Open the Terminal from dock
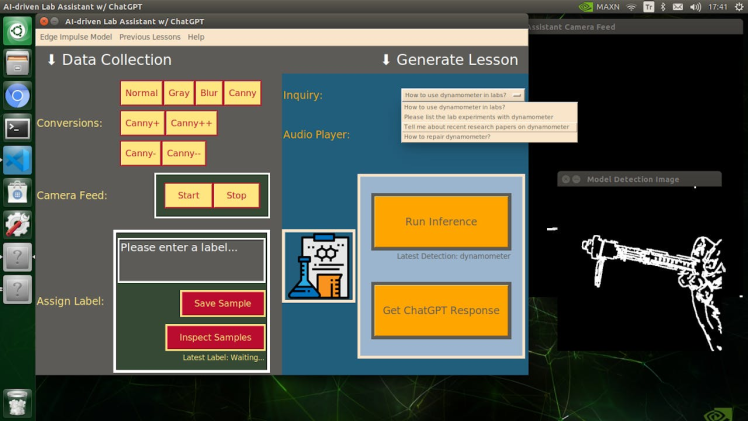 [17, 128]
